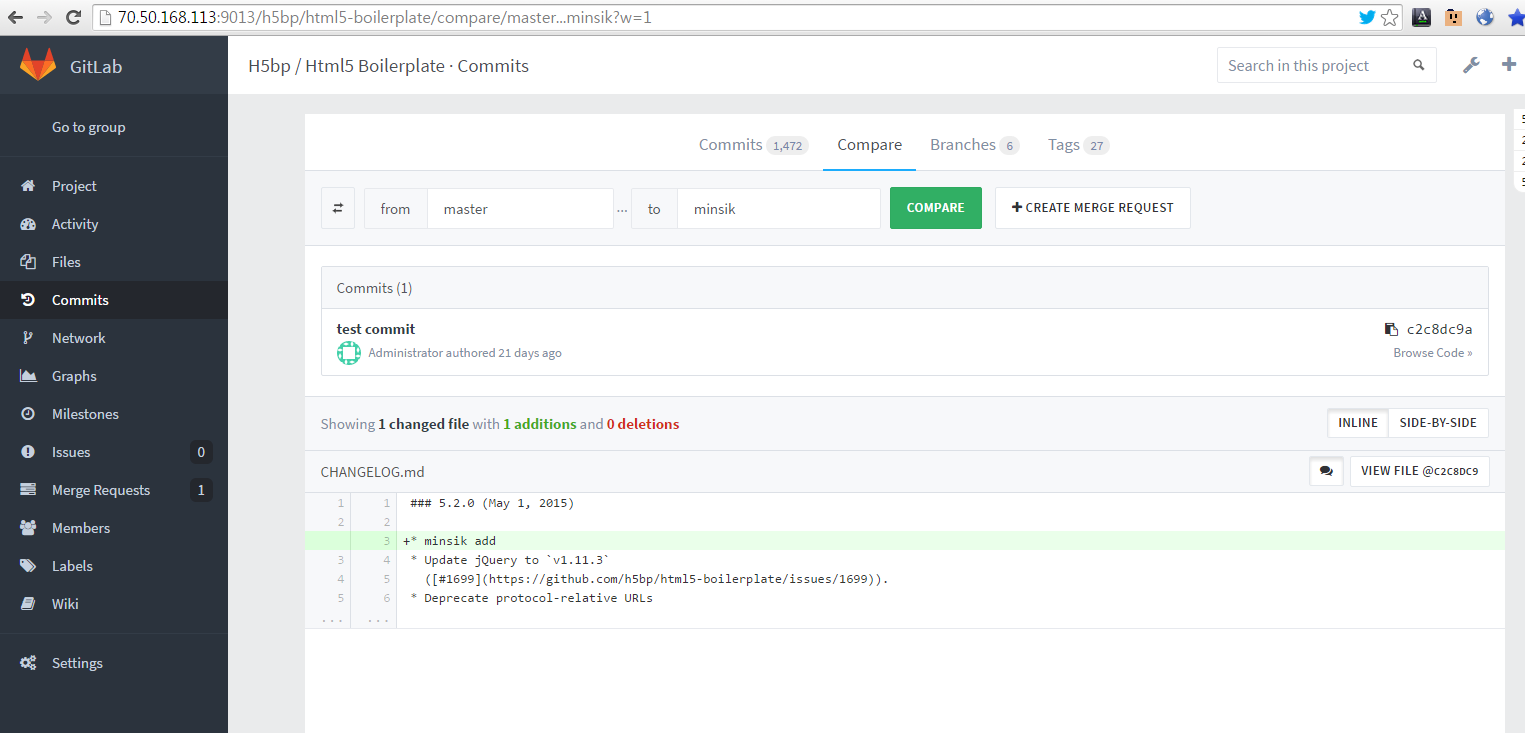Image resolution: width=1525 pixels, height=733 pixels.
Task: Follow the Browse Code link
Action: point(1432,352)
